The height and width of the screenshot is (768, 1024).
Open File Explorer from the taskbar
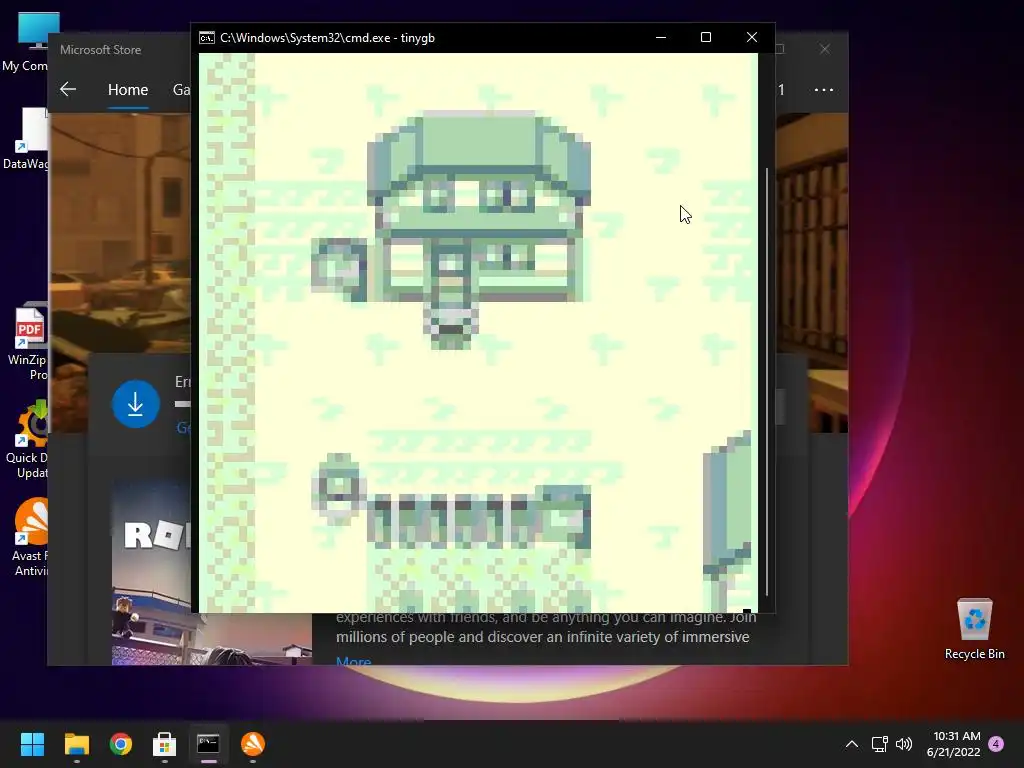(x=76, y=744)
